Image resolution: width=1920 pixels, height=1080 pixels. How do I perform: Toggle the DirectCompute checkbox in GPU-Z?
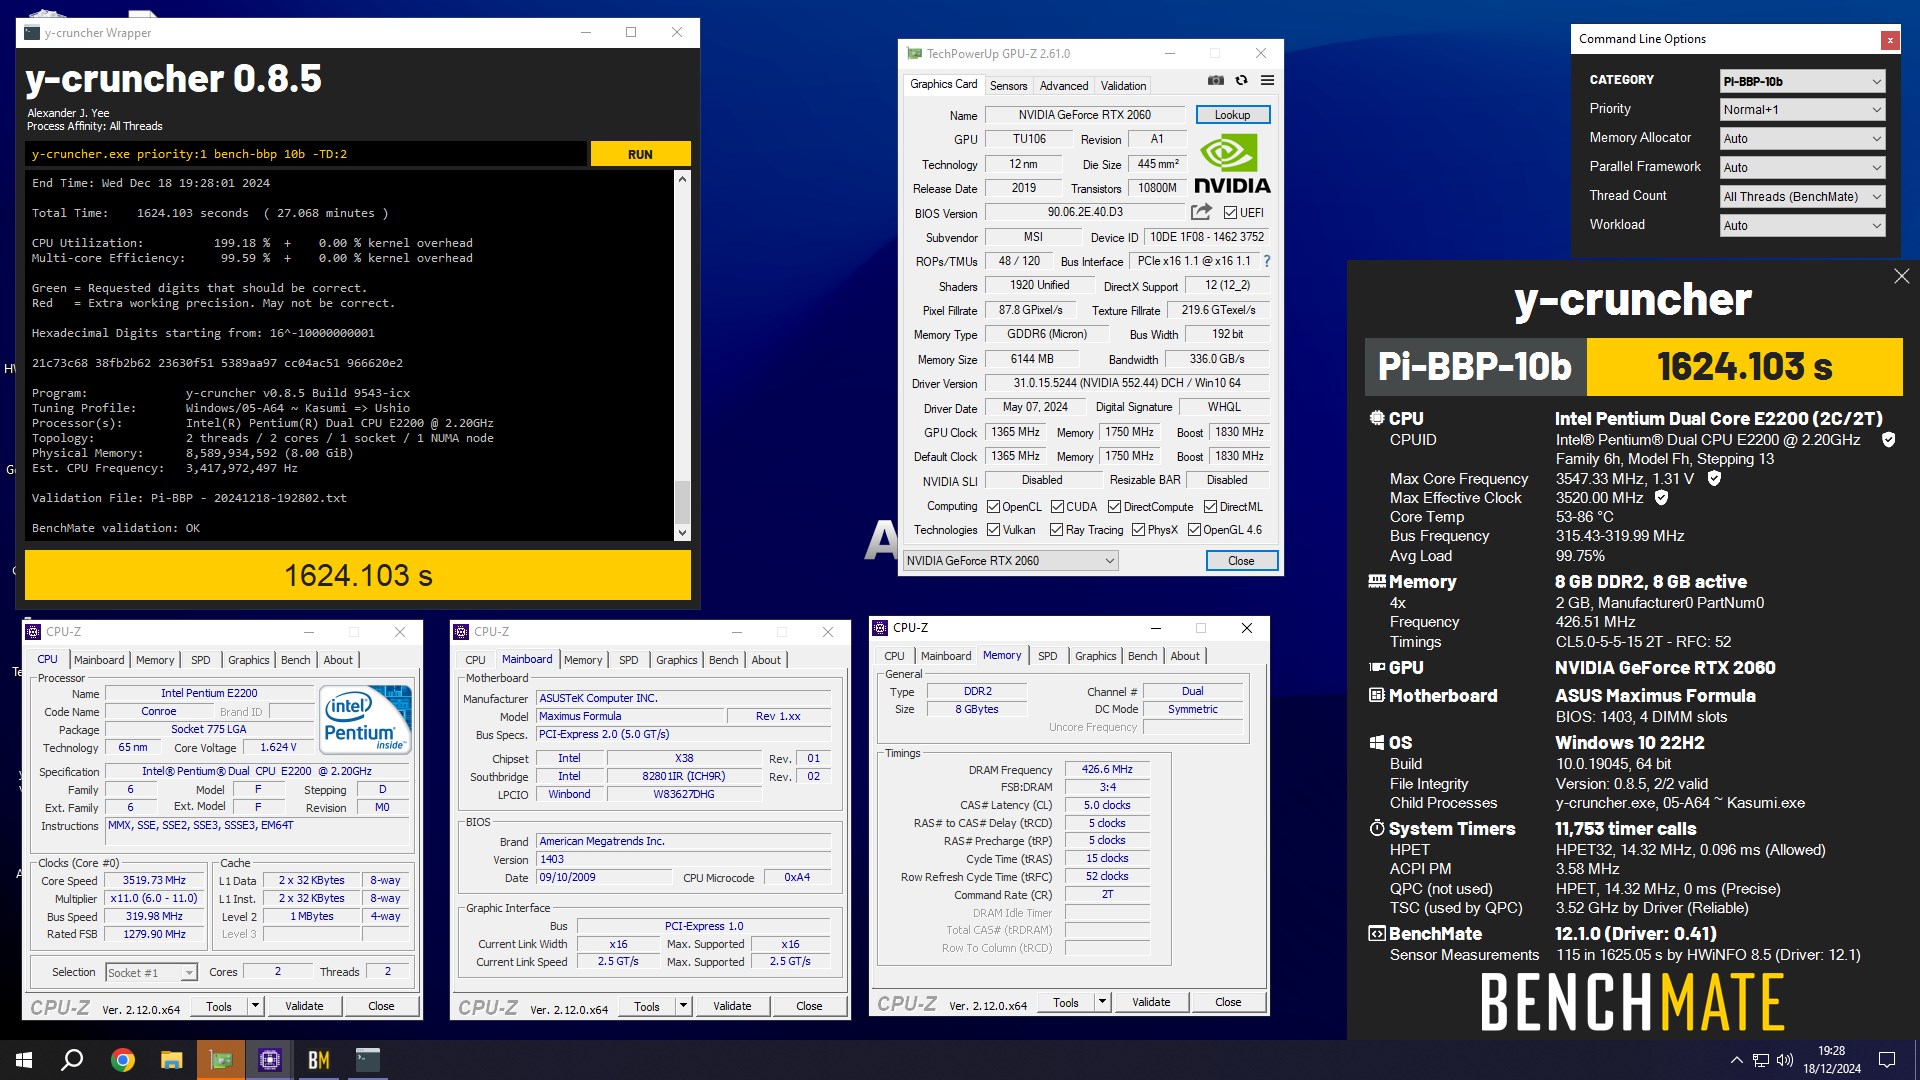pos(1114,507)
